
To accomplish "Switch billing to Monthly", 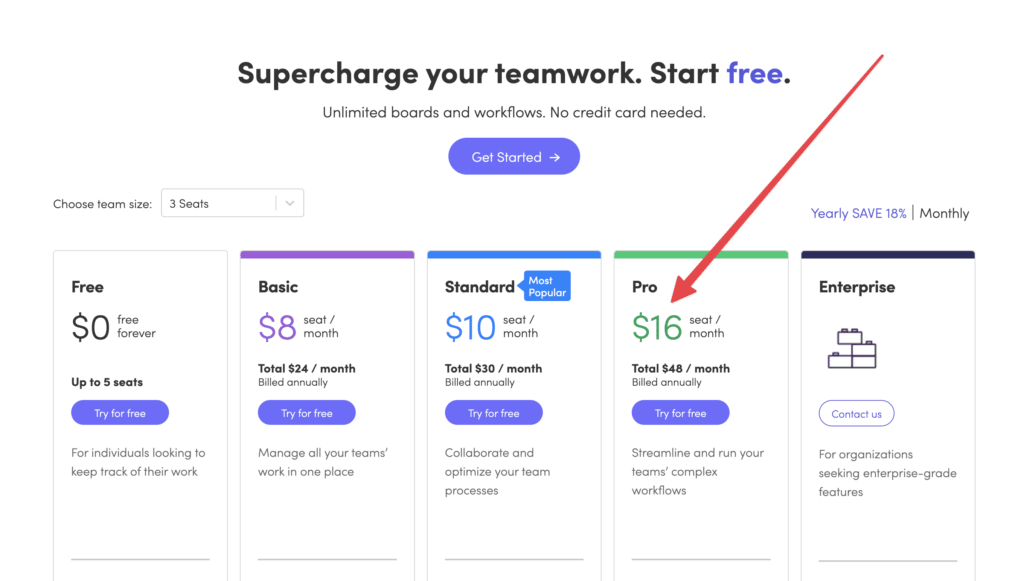I will [x=944, y=213].
